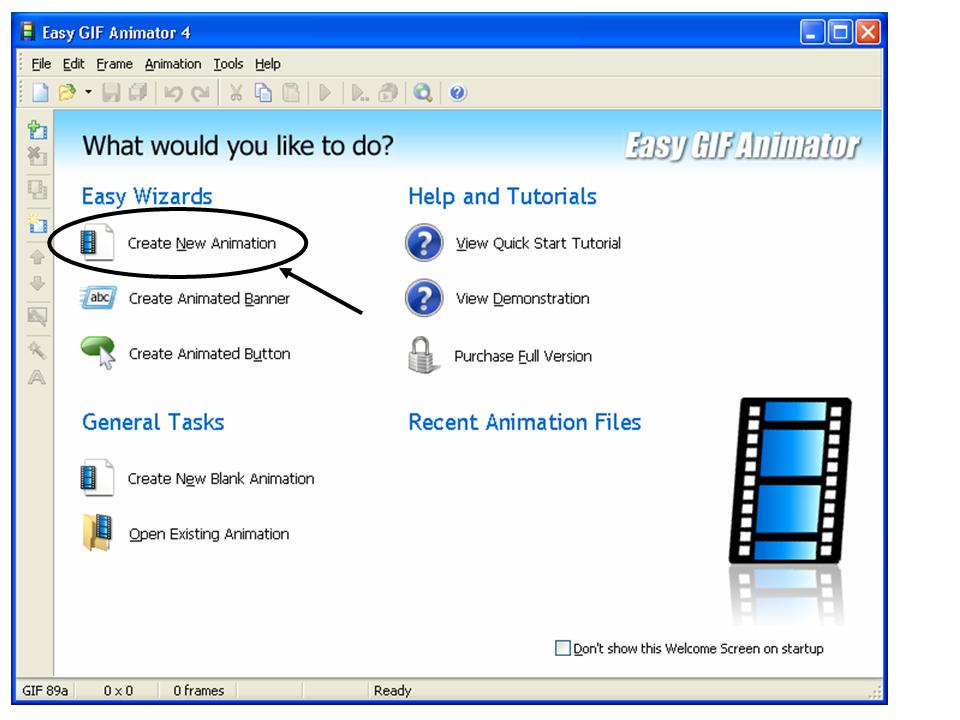Click the 0 x 0 status bar entry

[118, 691]
